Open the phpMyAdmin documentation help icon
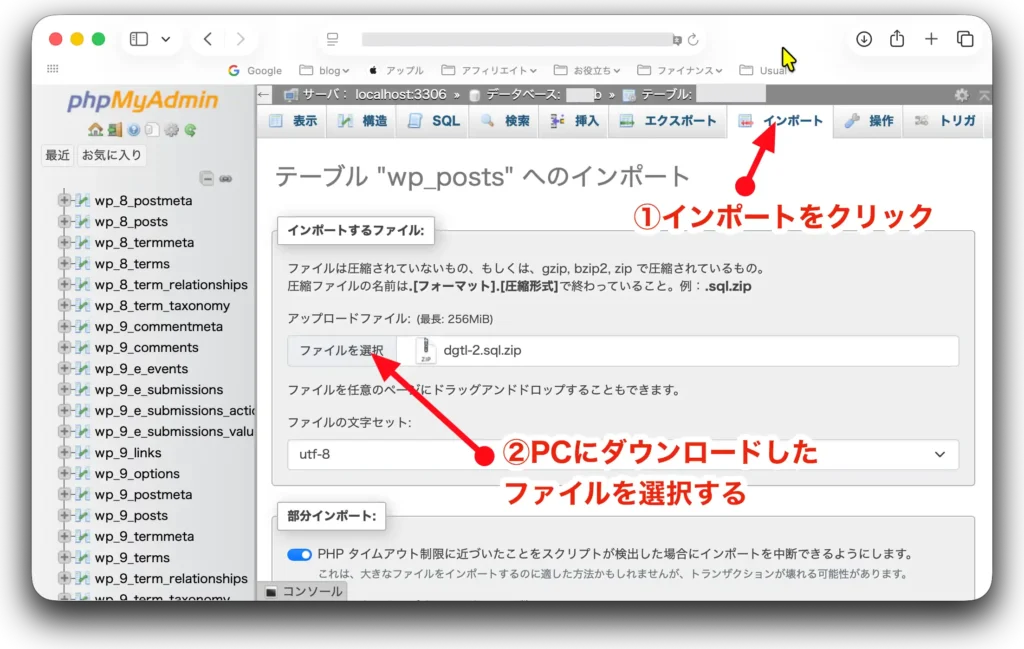Viewport: 1024px width, 649px height. pyautogui.click(x=133, y=129)
